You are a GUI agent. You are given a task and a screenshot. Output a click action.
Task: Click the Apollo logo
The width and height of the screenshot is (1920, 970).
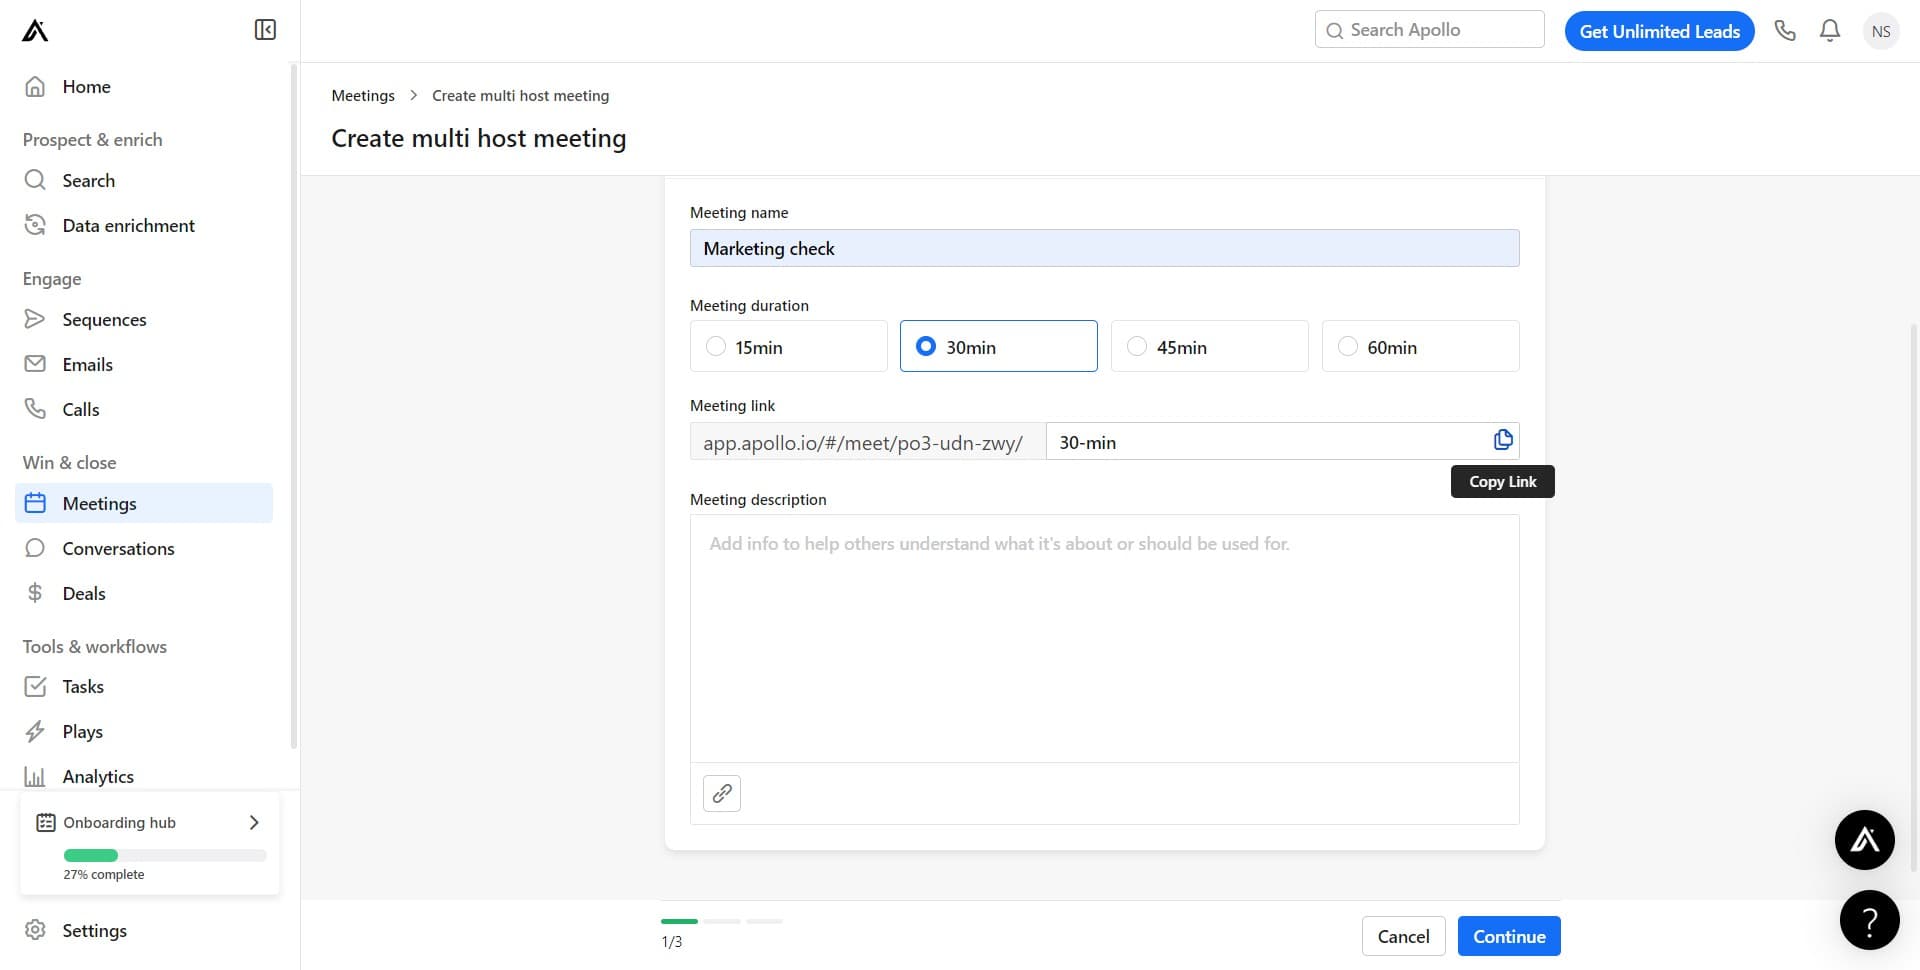[x=35, y=31]
